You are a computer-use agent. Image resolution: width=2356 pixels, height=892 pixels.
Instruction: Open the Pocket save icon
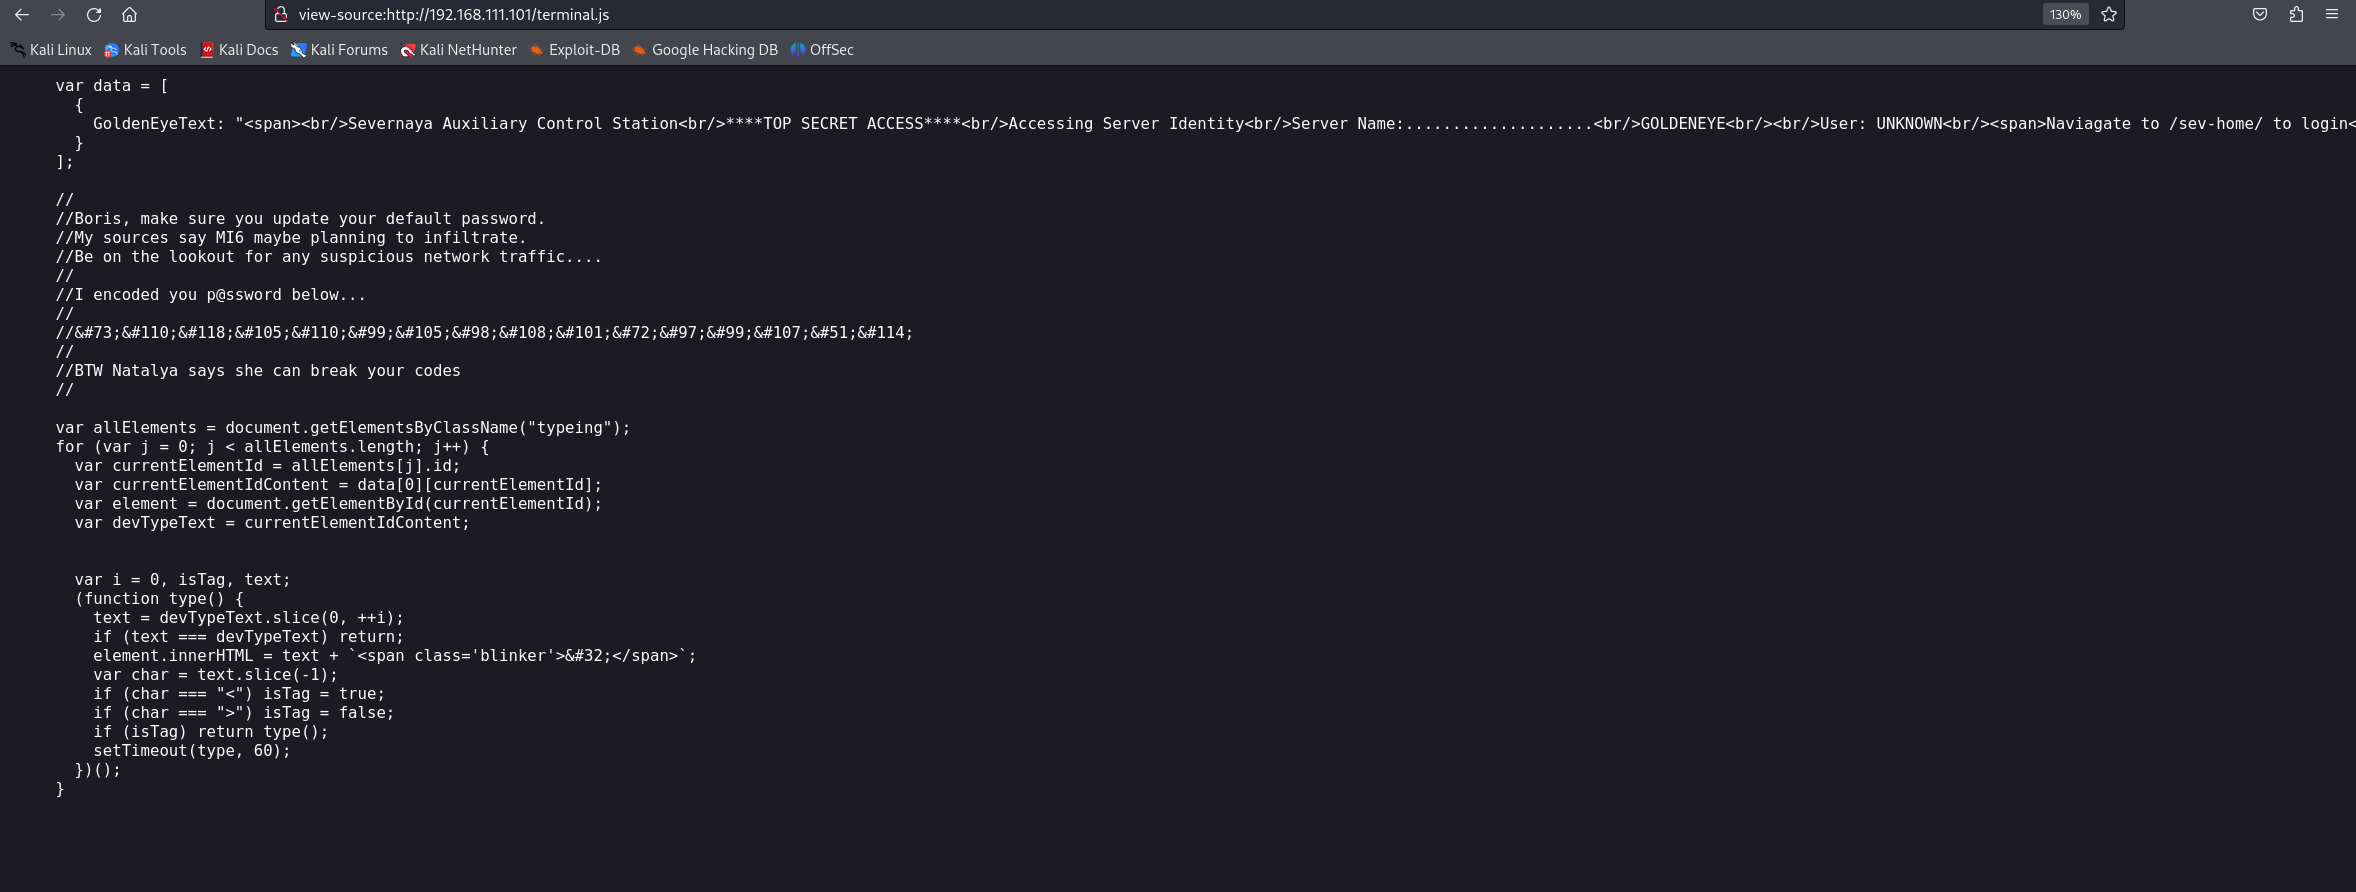pyautogui.click(x=2260, y=15)
